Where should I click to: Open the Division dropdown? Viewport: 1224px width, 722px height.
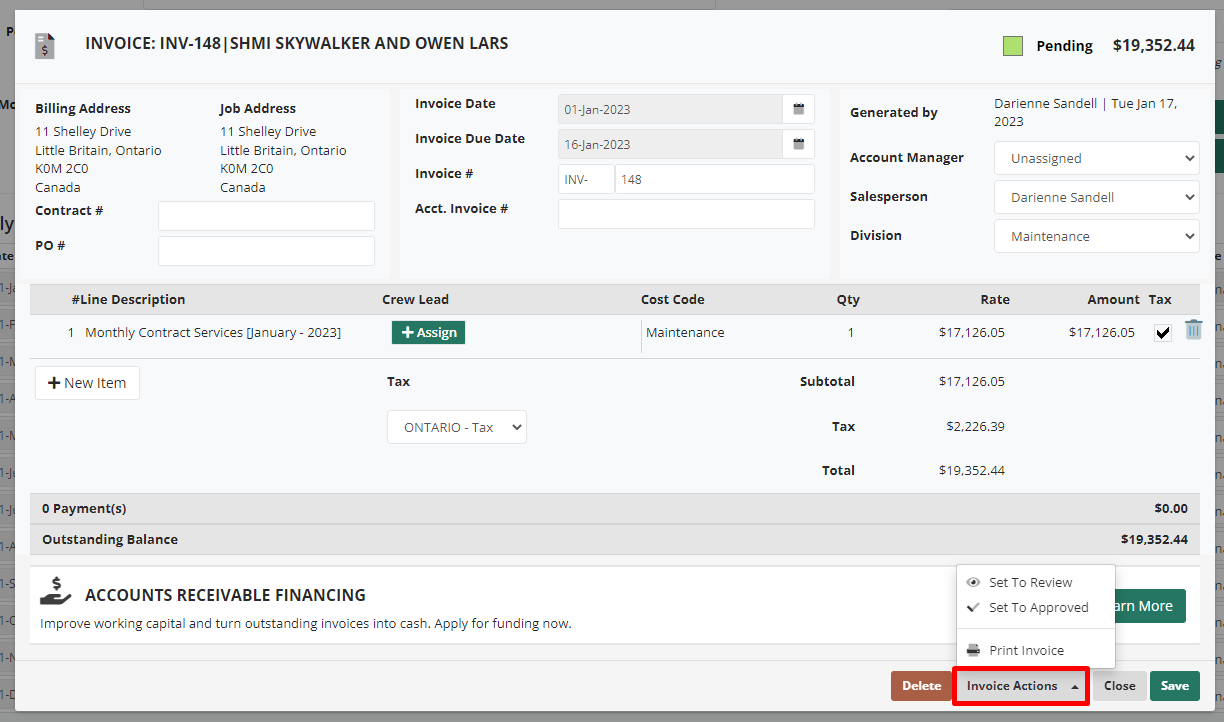click(x=1097, y=236)
